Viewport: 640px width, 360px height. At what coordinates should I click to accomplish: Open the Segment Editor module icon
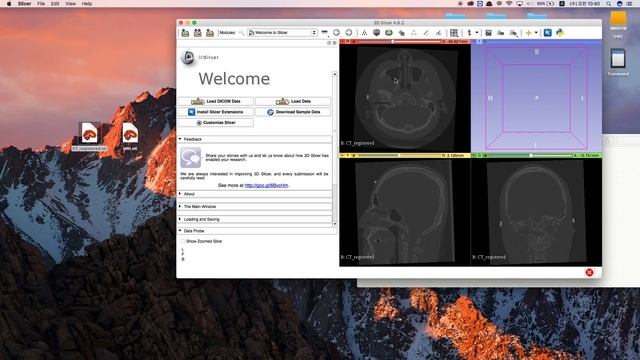click(438, 33)
